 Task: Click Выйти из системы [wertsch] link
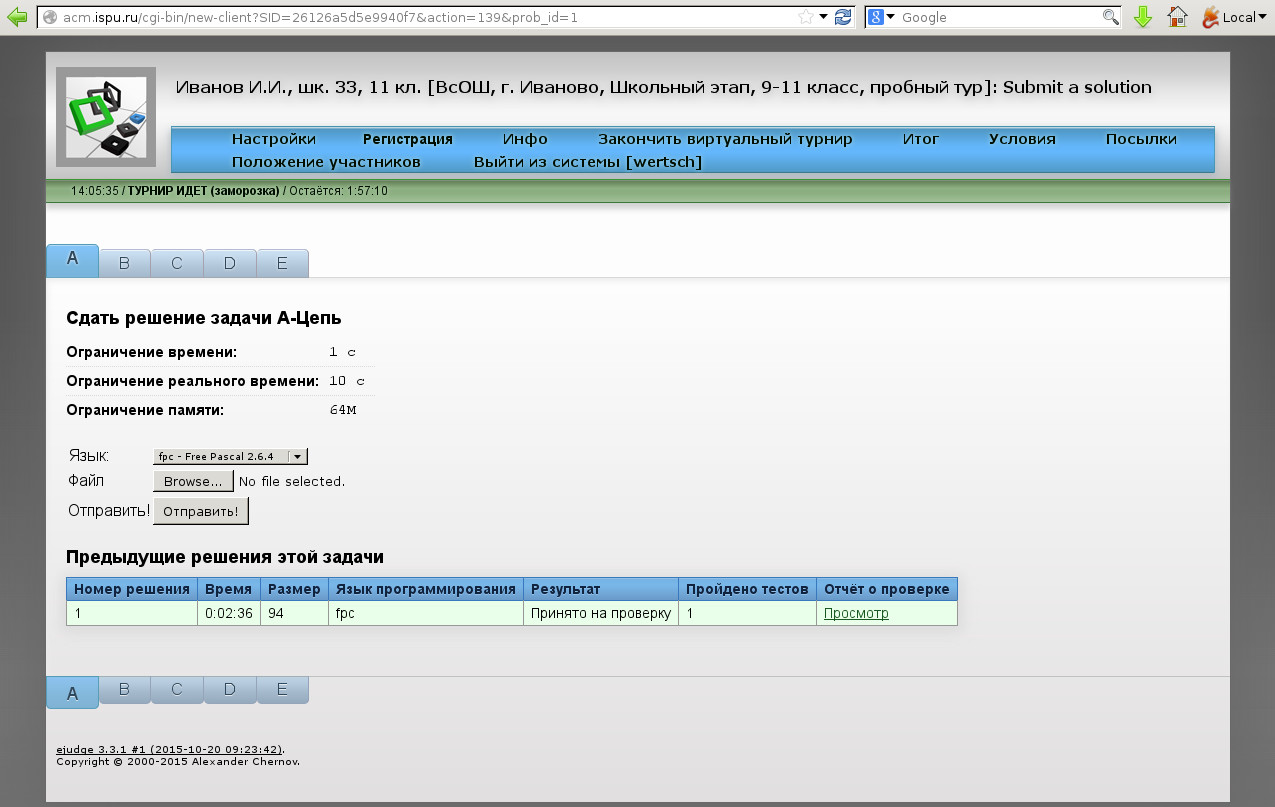587,162
